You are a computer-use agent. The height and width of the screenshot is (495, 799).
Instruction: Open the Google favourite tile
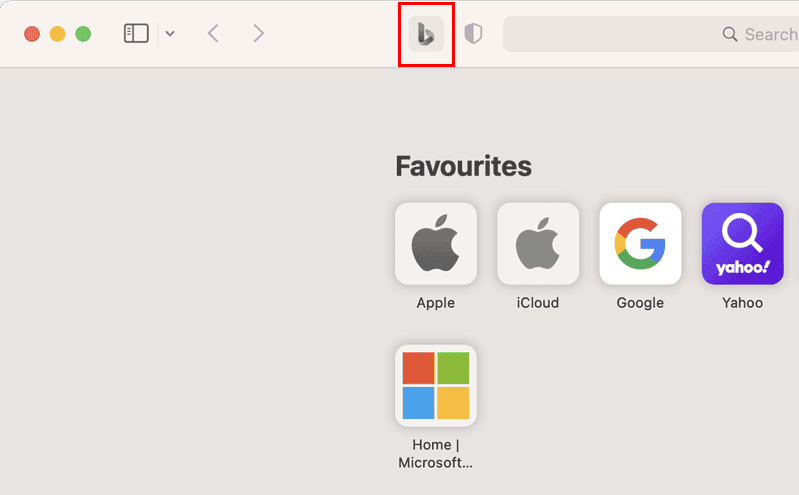tap(641, 244)
